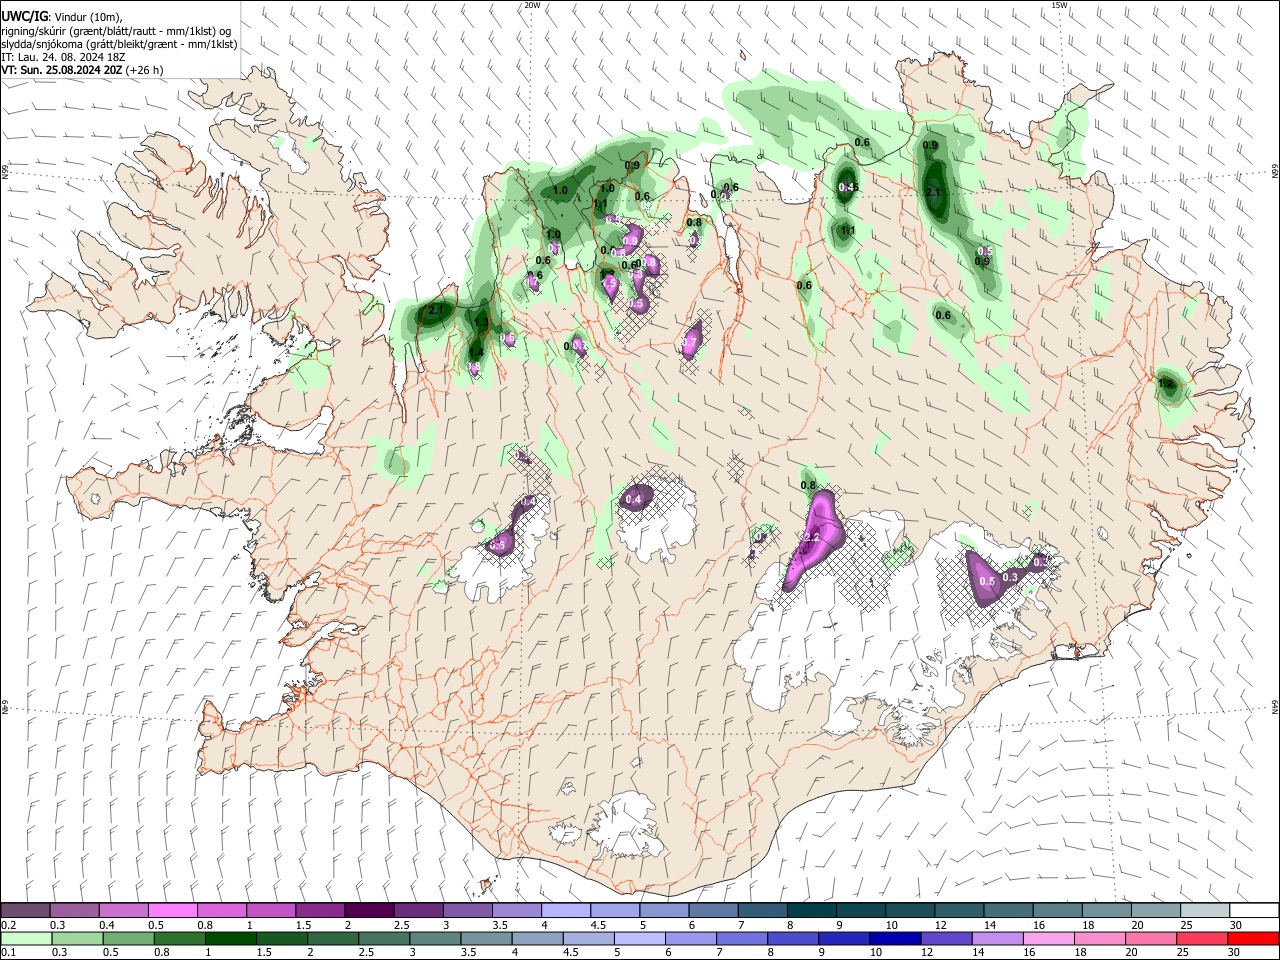Click the lavender 4–4.5 snow swatch

566,910
